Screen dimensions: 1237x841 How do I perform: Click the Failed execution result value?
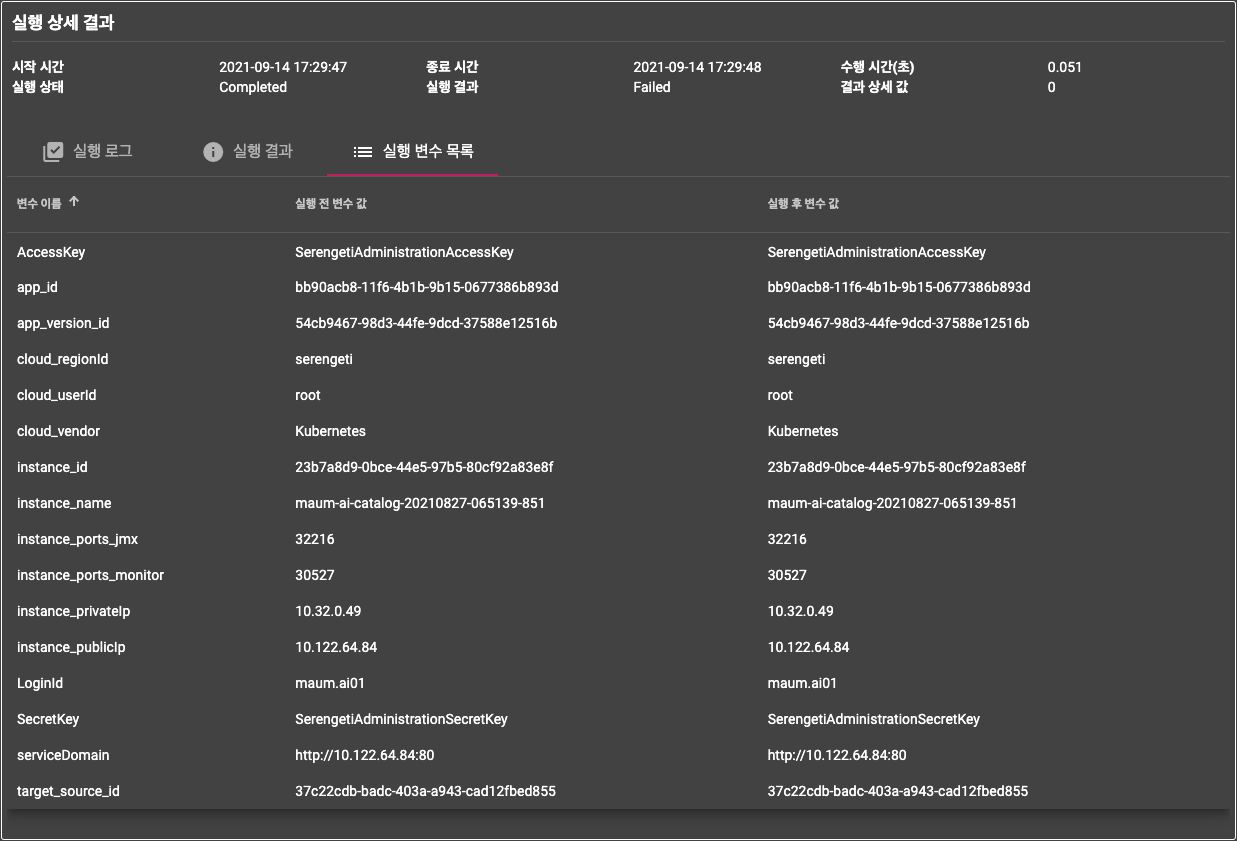652,87
